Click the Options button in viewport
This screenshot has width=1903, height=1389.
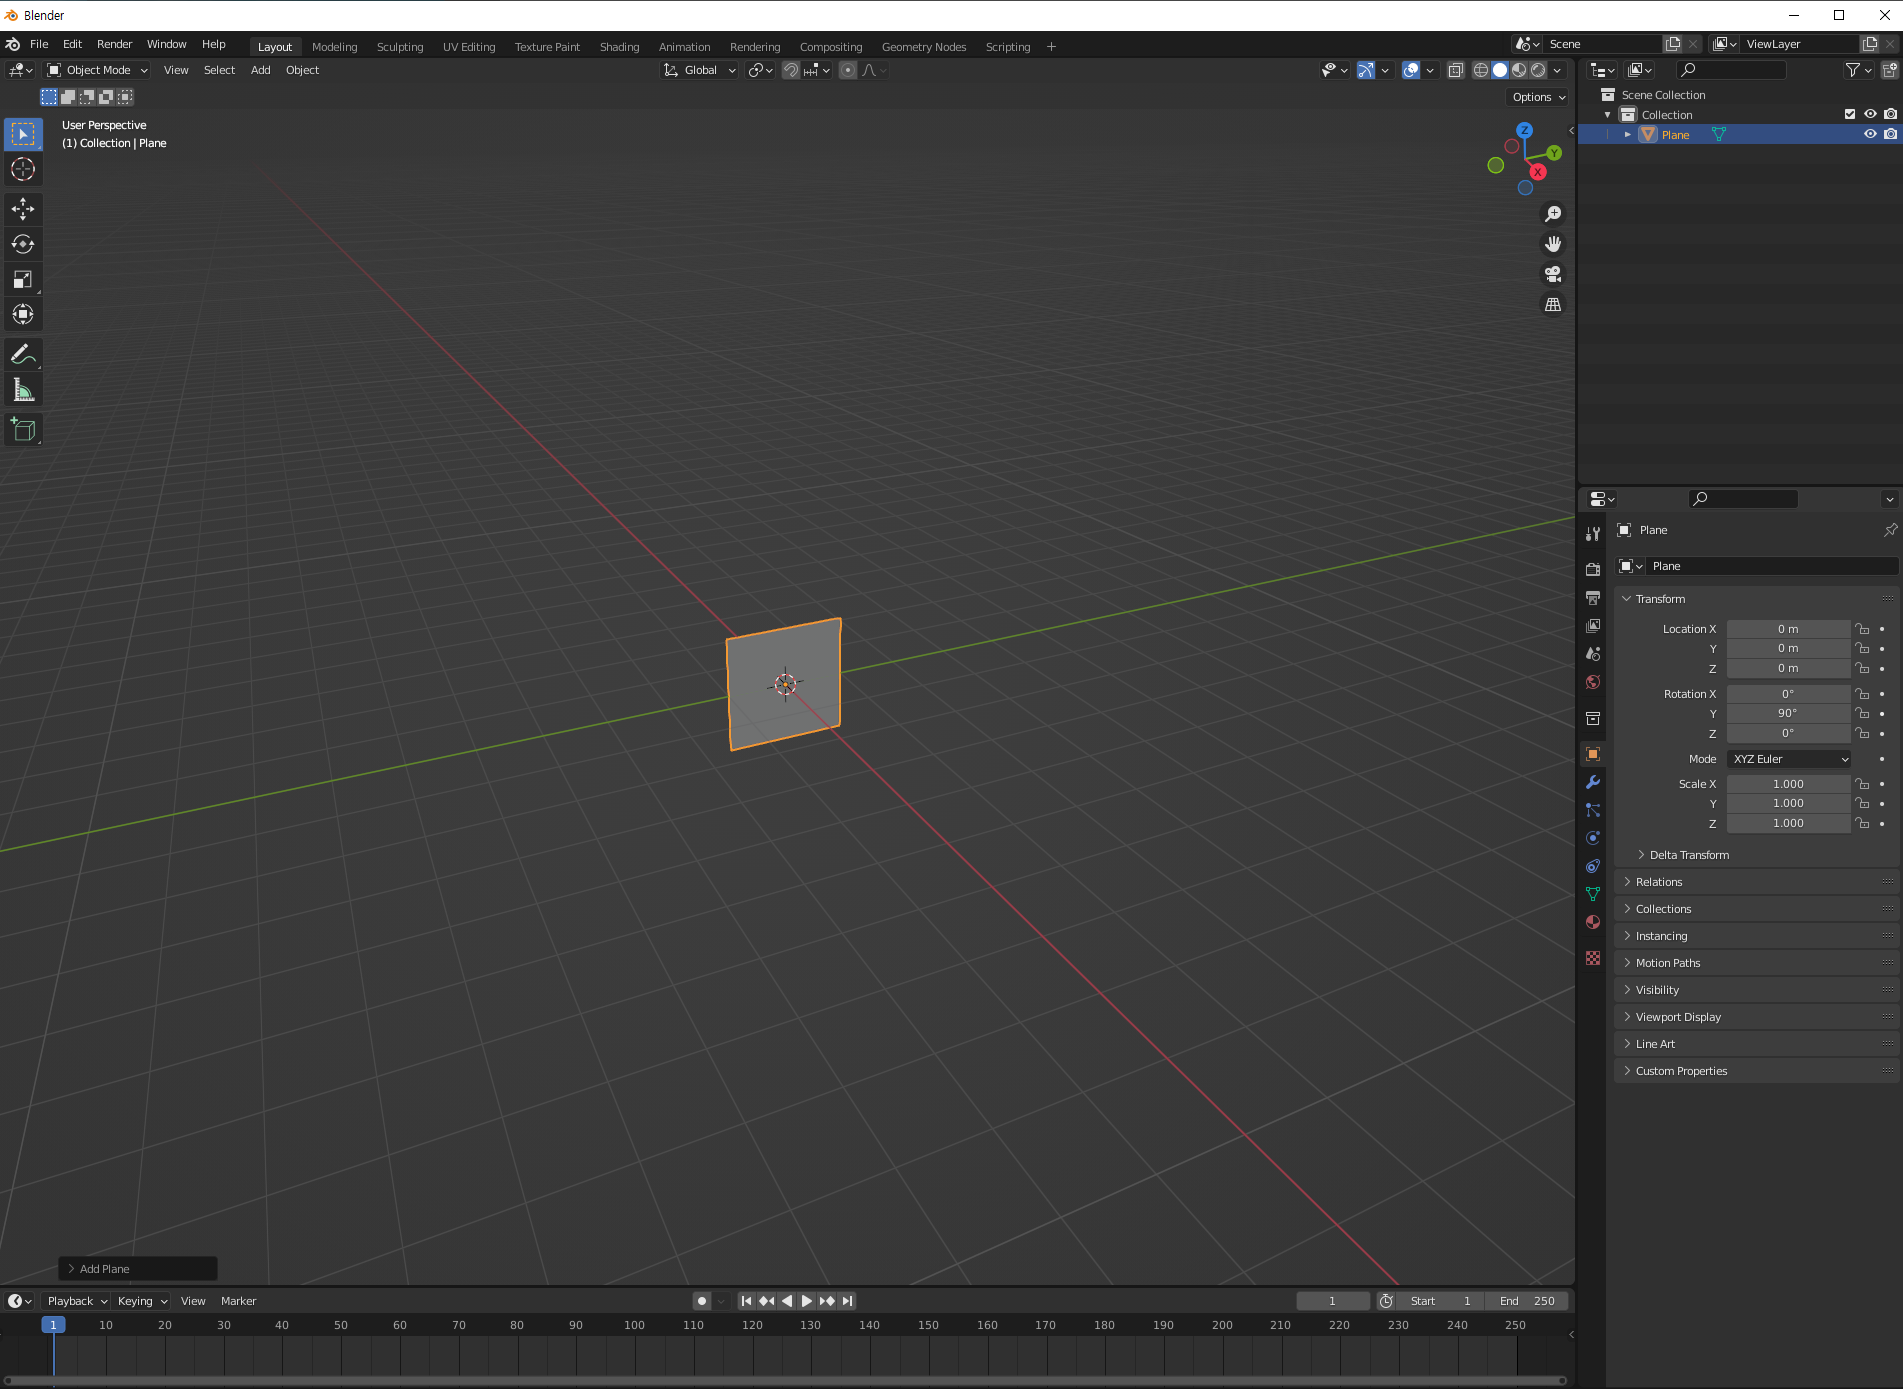[x=1538, y=97]
